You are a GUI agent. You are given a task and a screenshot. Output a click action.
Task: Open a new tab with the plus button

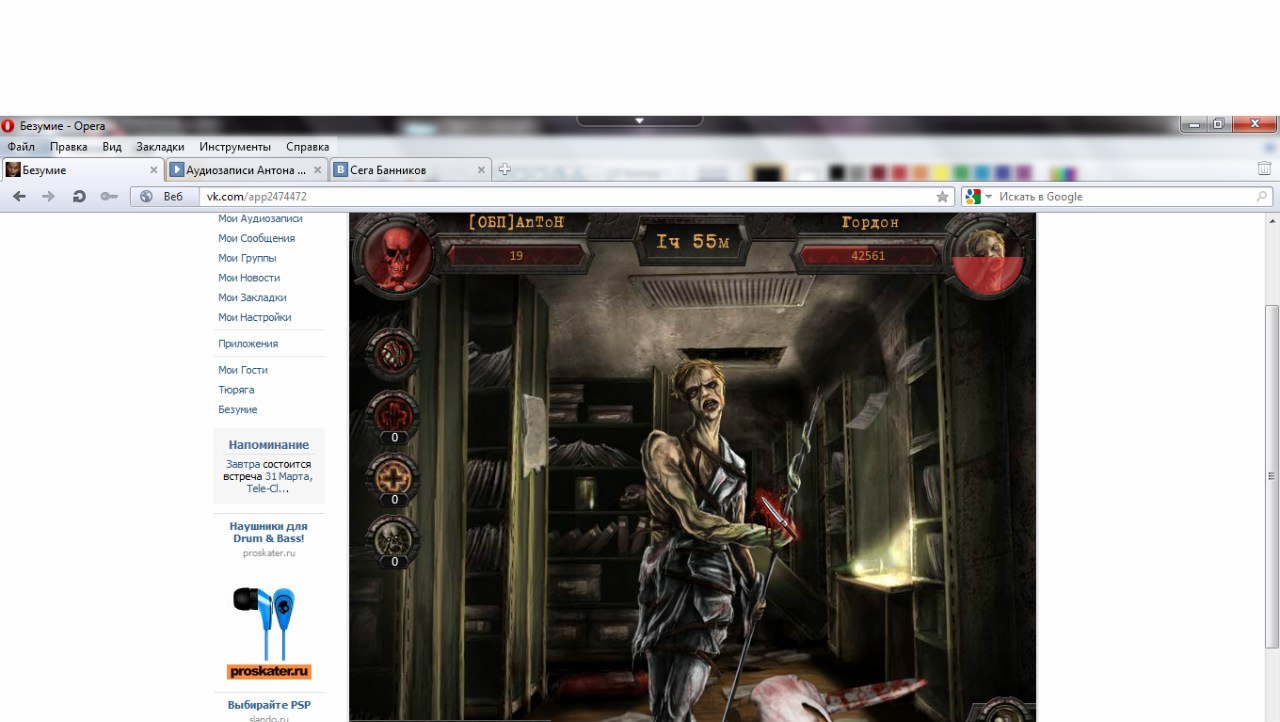(505, 170)
